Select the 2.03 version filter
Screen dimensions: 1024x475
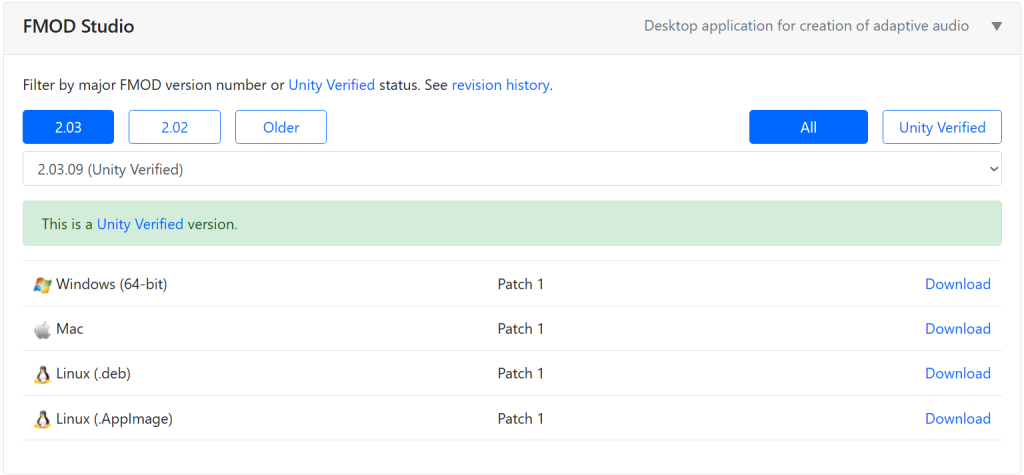click(69, 127)
